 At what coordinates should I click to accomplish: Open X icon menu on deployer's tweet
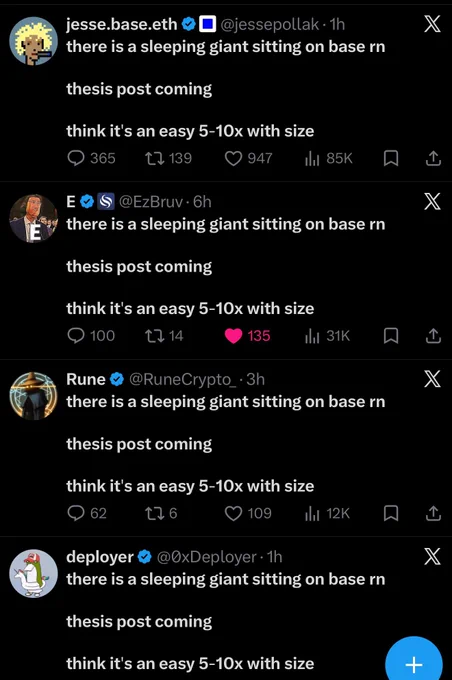(x=432, y=556)
